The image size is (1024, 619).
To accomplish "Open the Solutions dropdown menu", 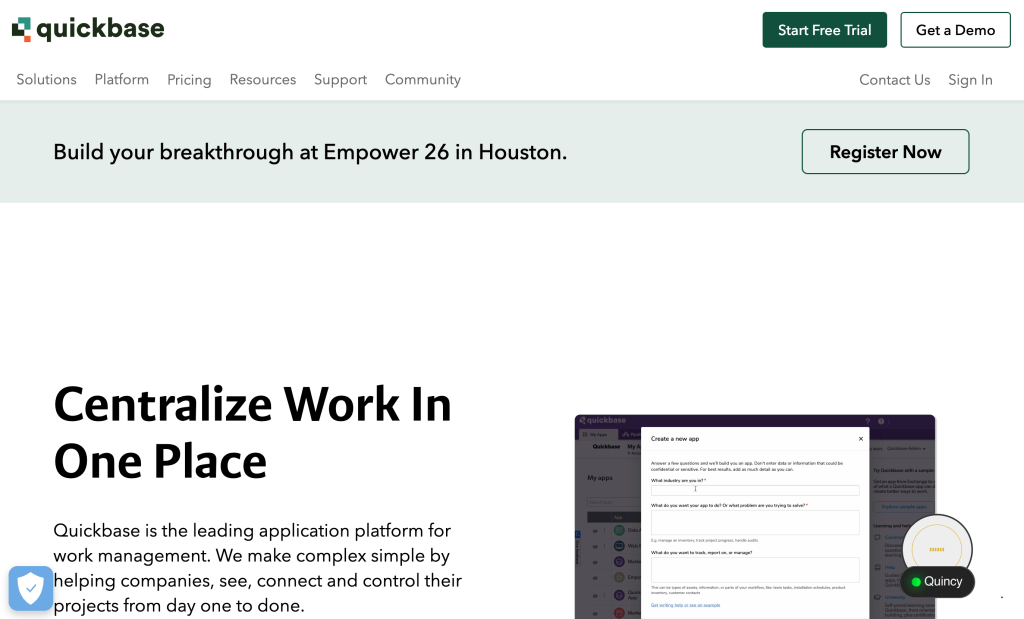I will pos(46,79).
